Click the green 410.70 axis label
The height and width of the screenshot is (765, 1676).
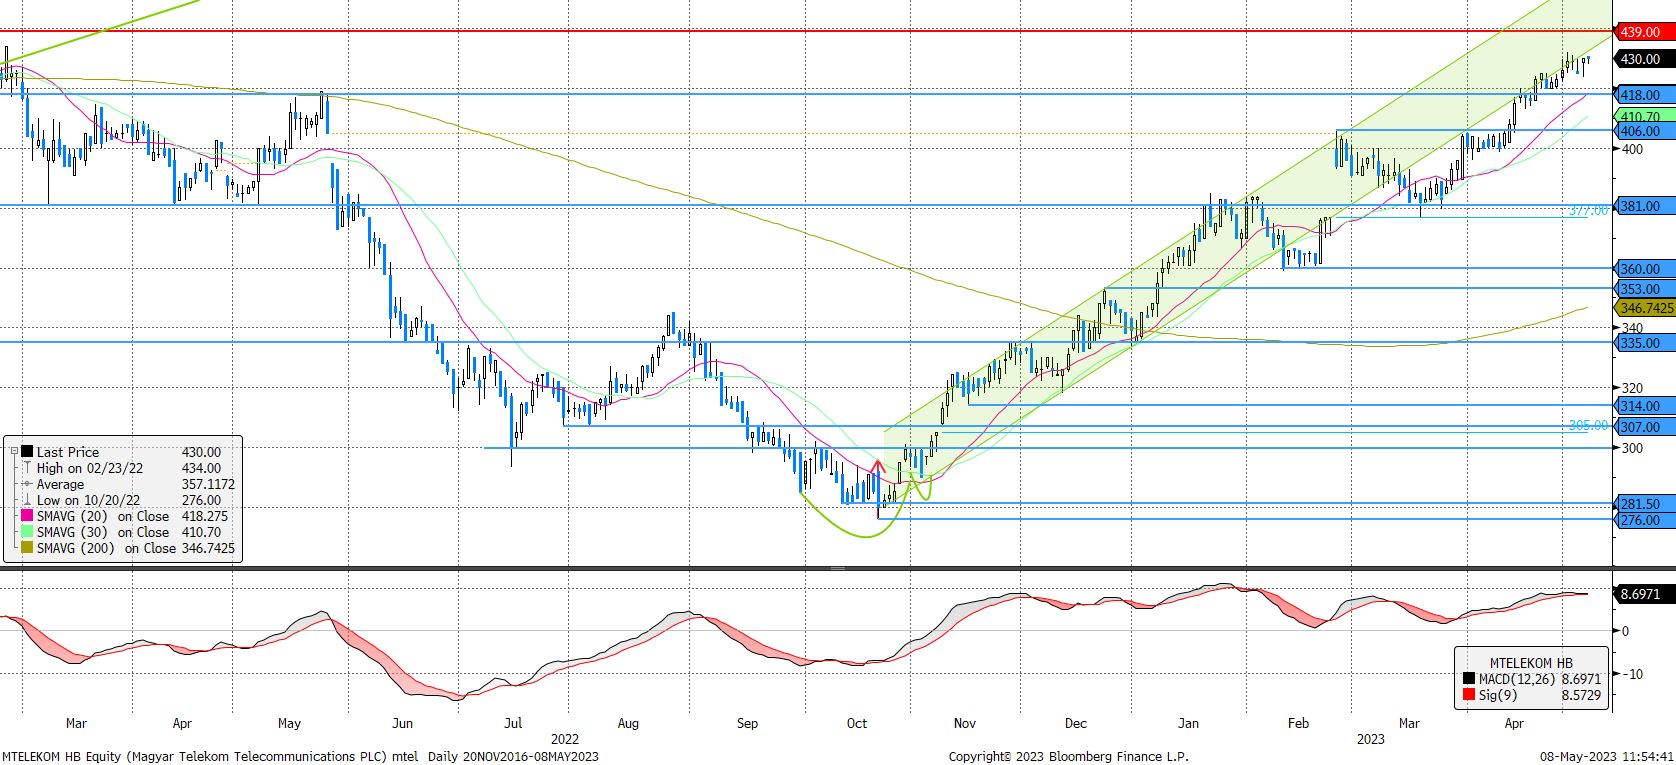[x=1645, y=116]
